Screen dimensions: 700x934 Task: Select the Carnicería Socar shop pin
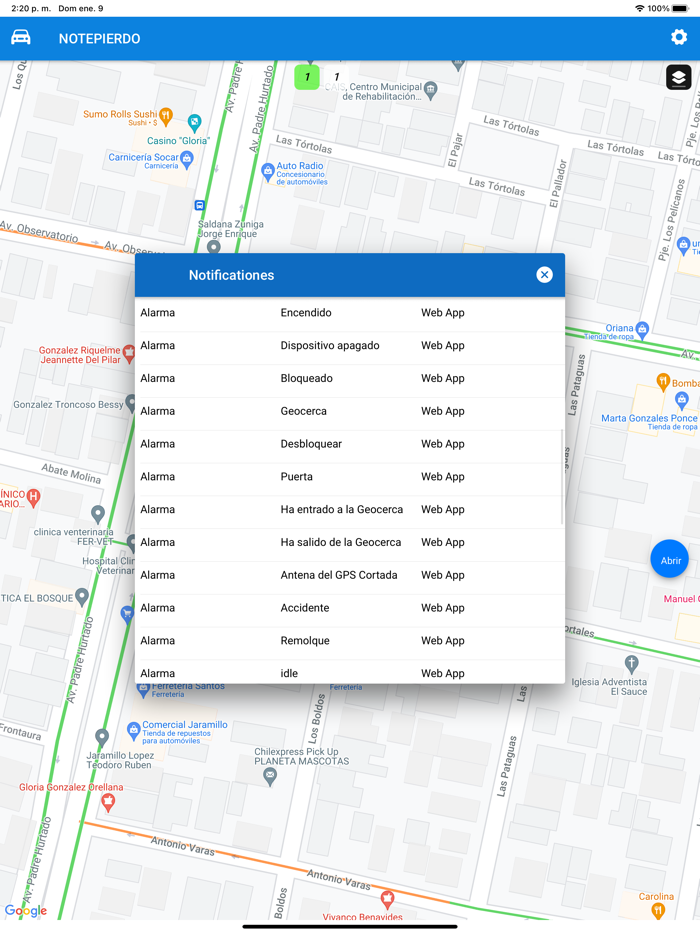click(187, 160)
